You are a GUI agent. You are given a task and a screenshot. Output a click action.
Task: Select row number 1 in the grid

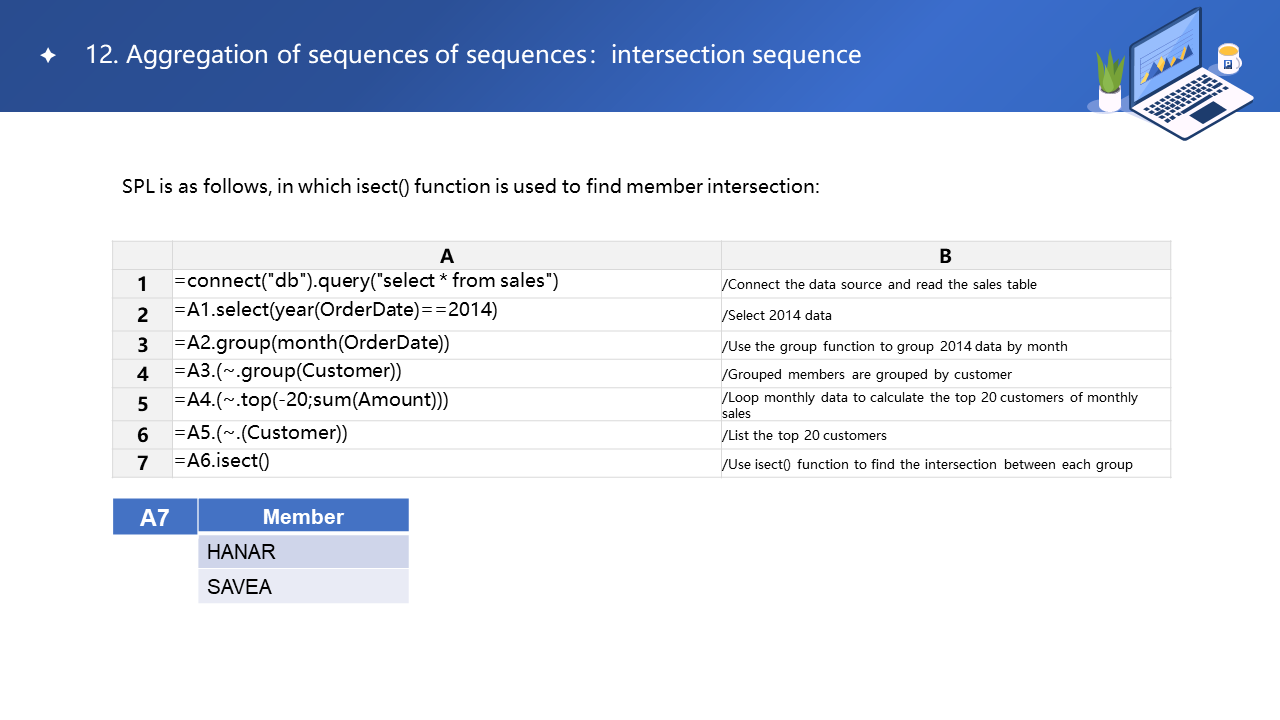click(142, 284)
